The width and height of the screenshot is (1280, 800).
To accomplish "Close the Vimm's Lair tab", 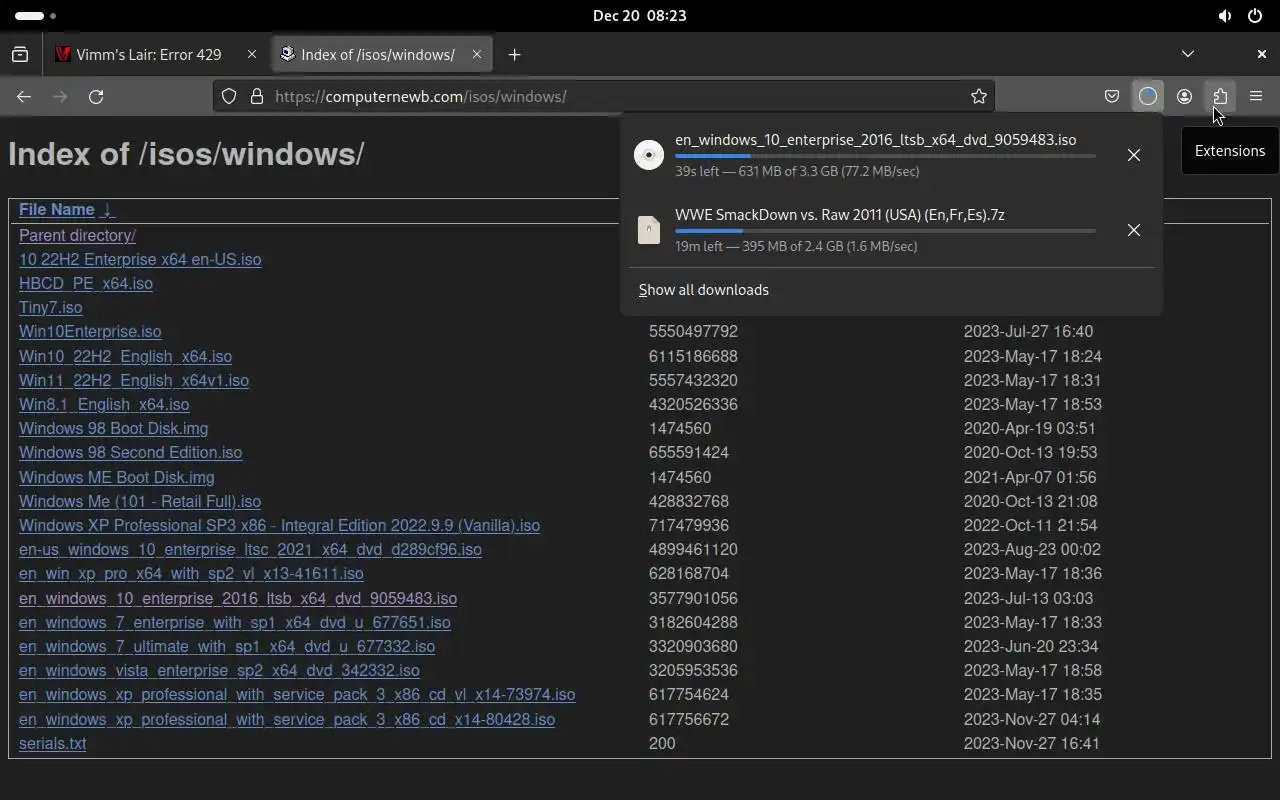I will click(x=252, y=54).
